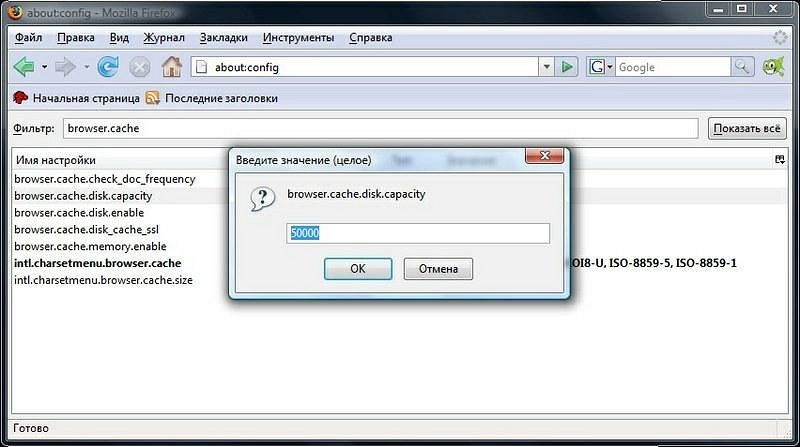
Task: Open the column picker icon
Action: [x=780, y=160]
